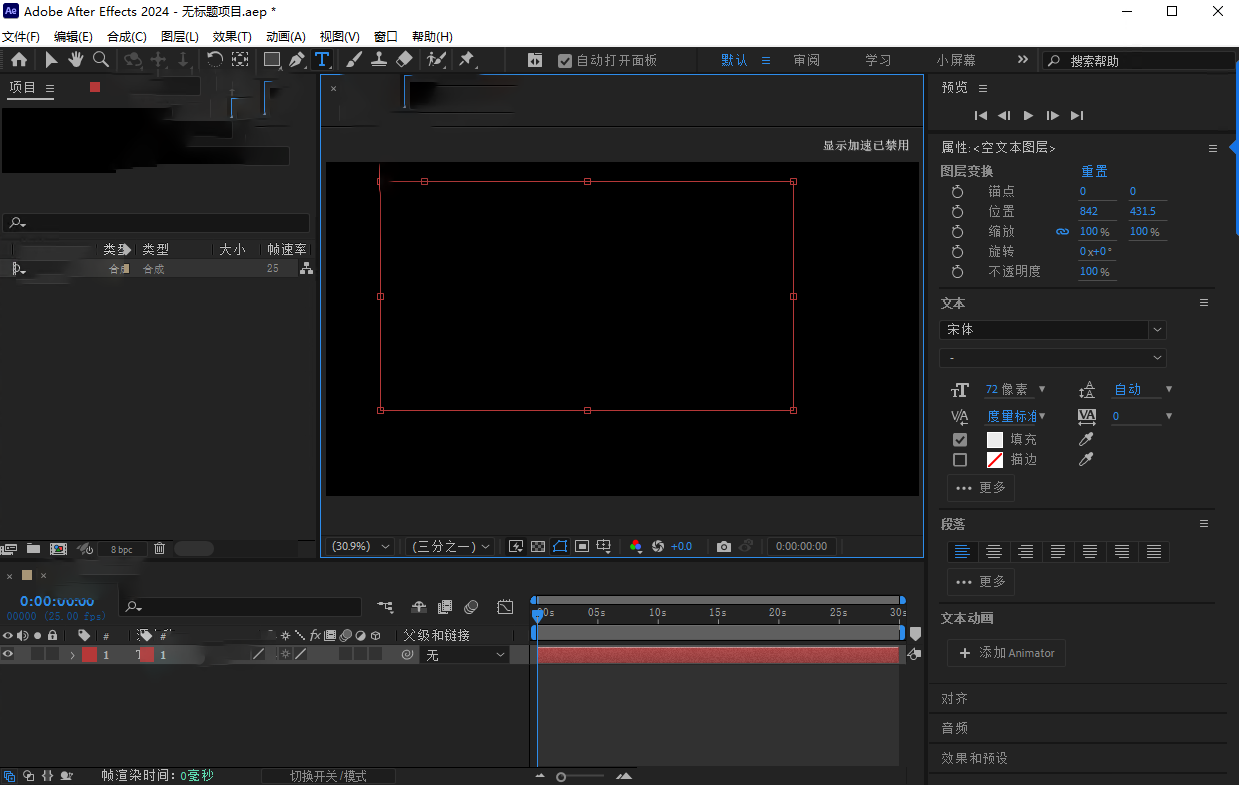The width and height of the screenshot is (1239, 785).
Task: Click 更多 button in the text section
Action: [981, 488]
